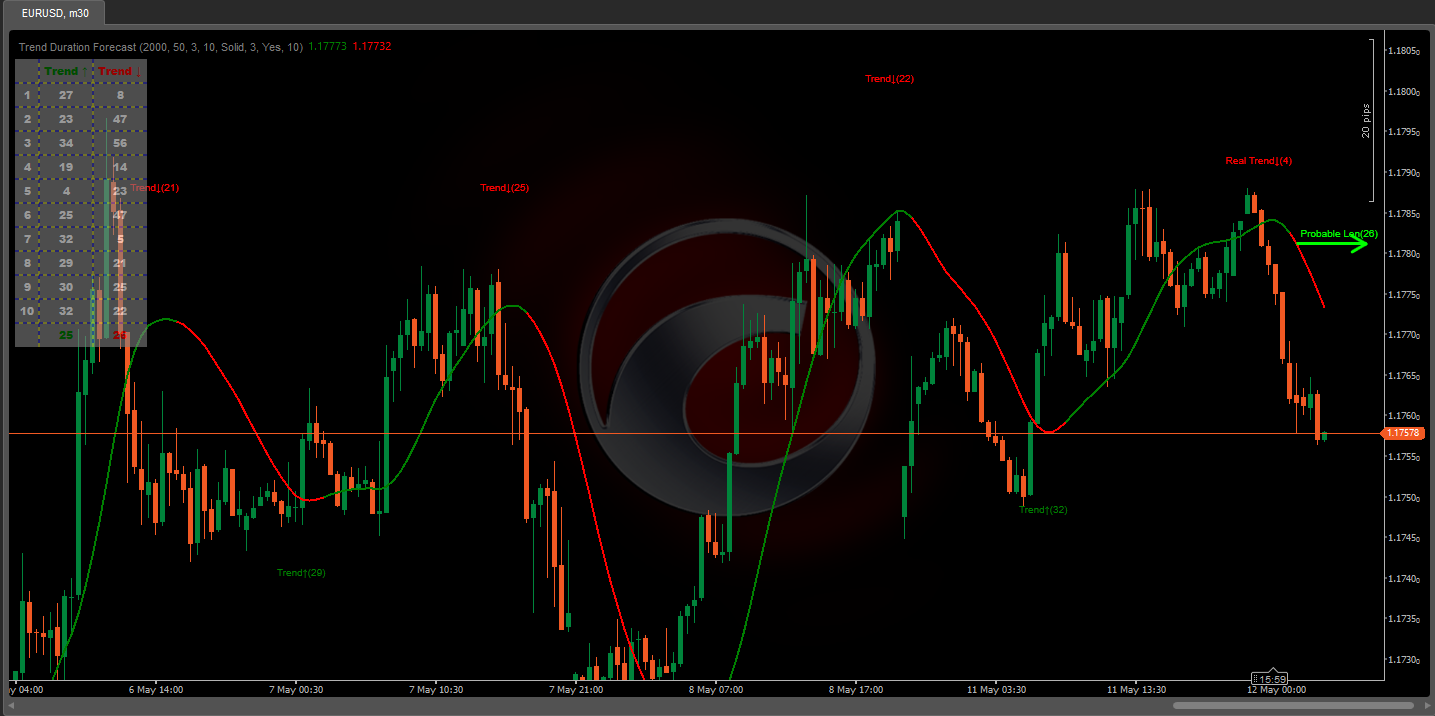This screenshot has width=1435, height=716.
Task: Click the 1.1805 price axis label
Action: [x=1404, y=51]
